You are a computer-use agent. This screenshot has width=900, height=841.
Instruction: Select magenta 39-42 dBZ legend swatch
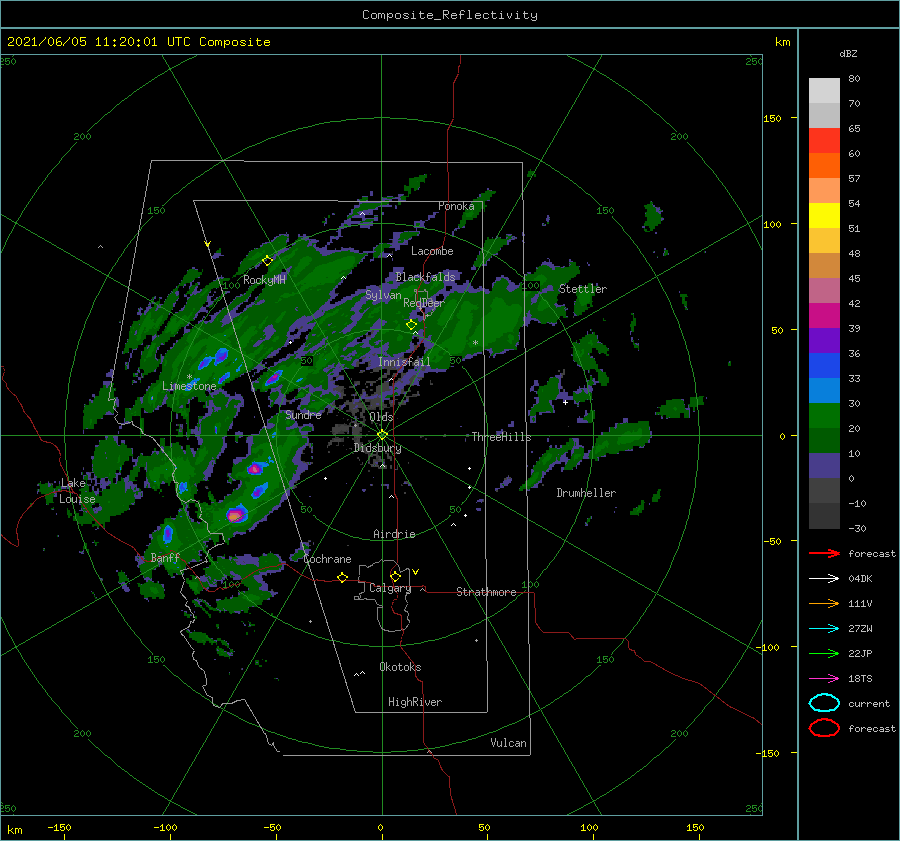tap(824, 316)
